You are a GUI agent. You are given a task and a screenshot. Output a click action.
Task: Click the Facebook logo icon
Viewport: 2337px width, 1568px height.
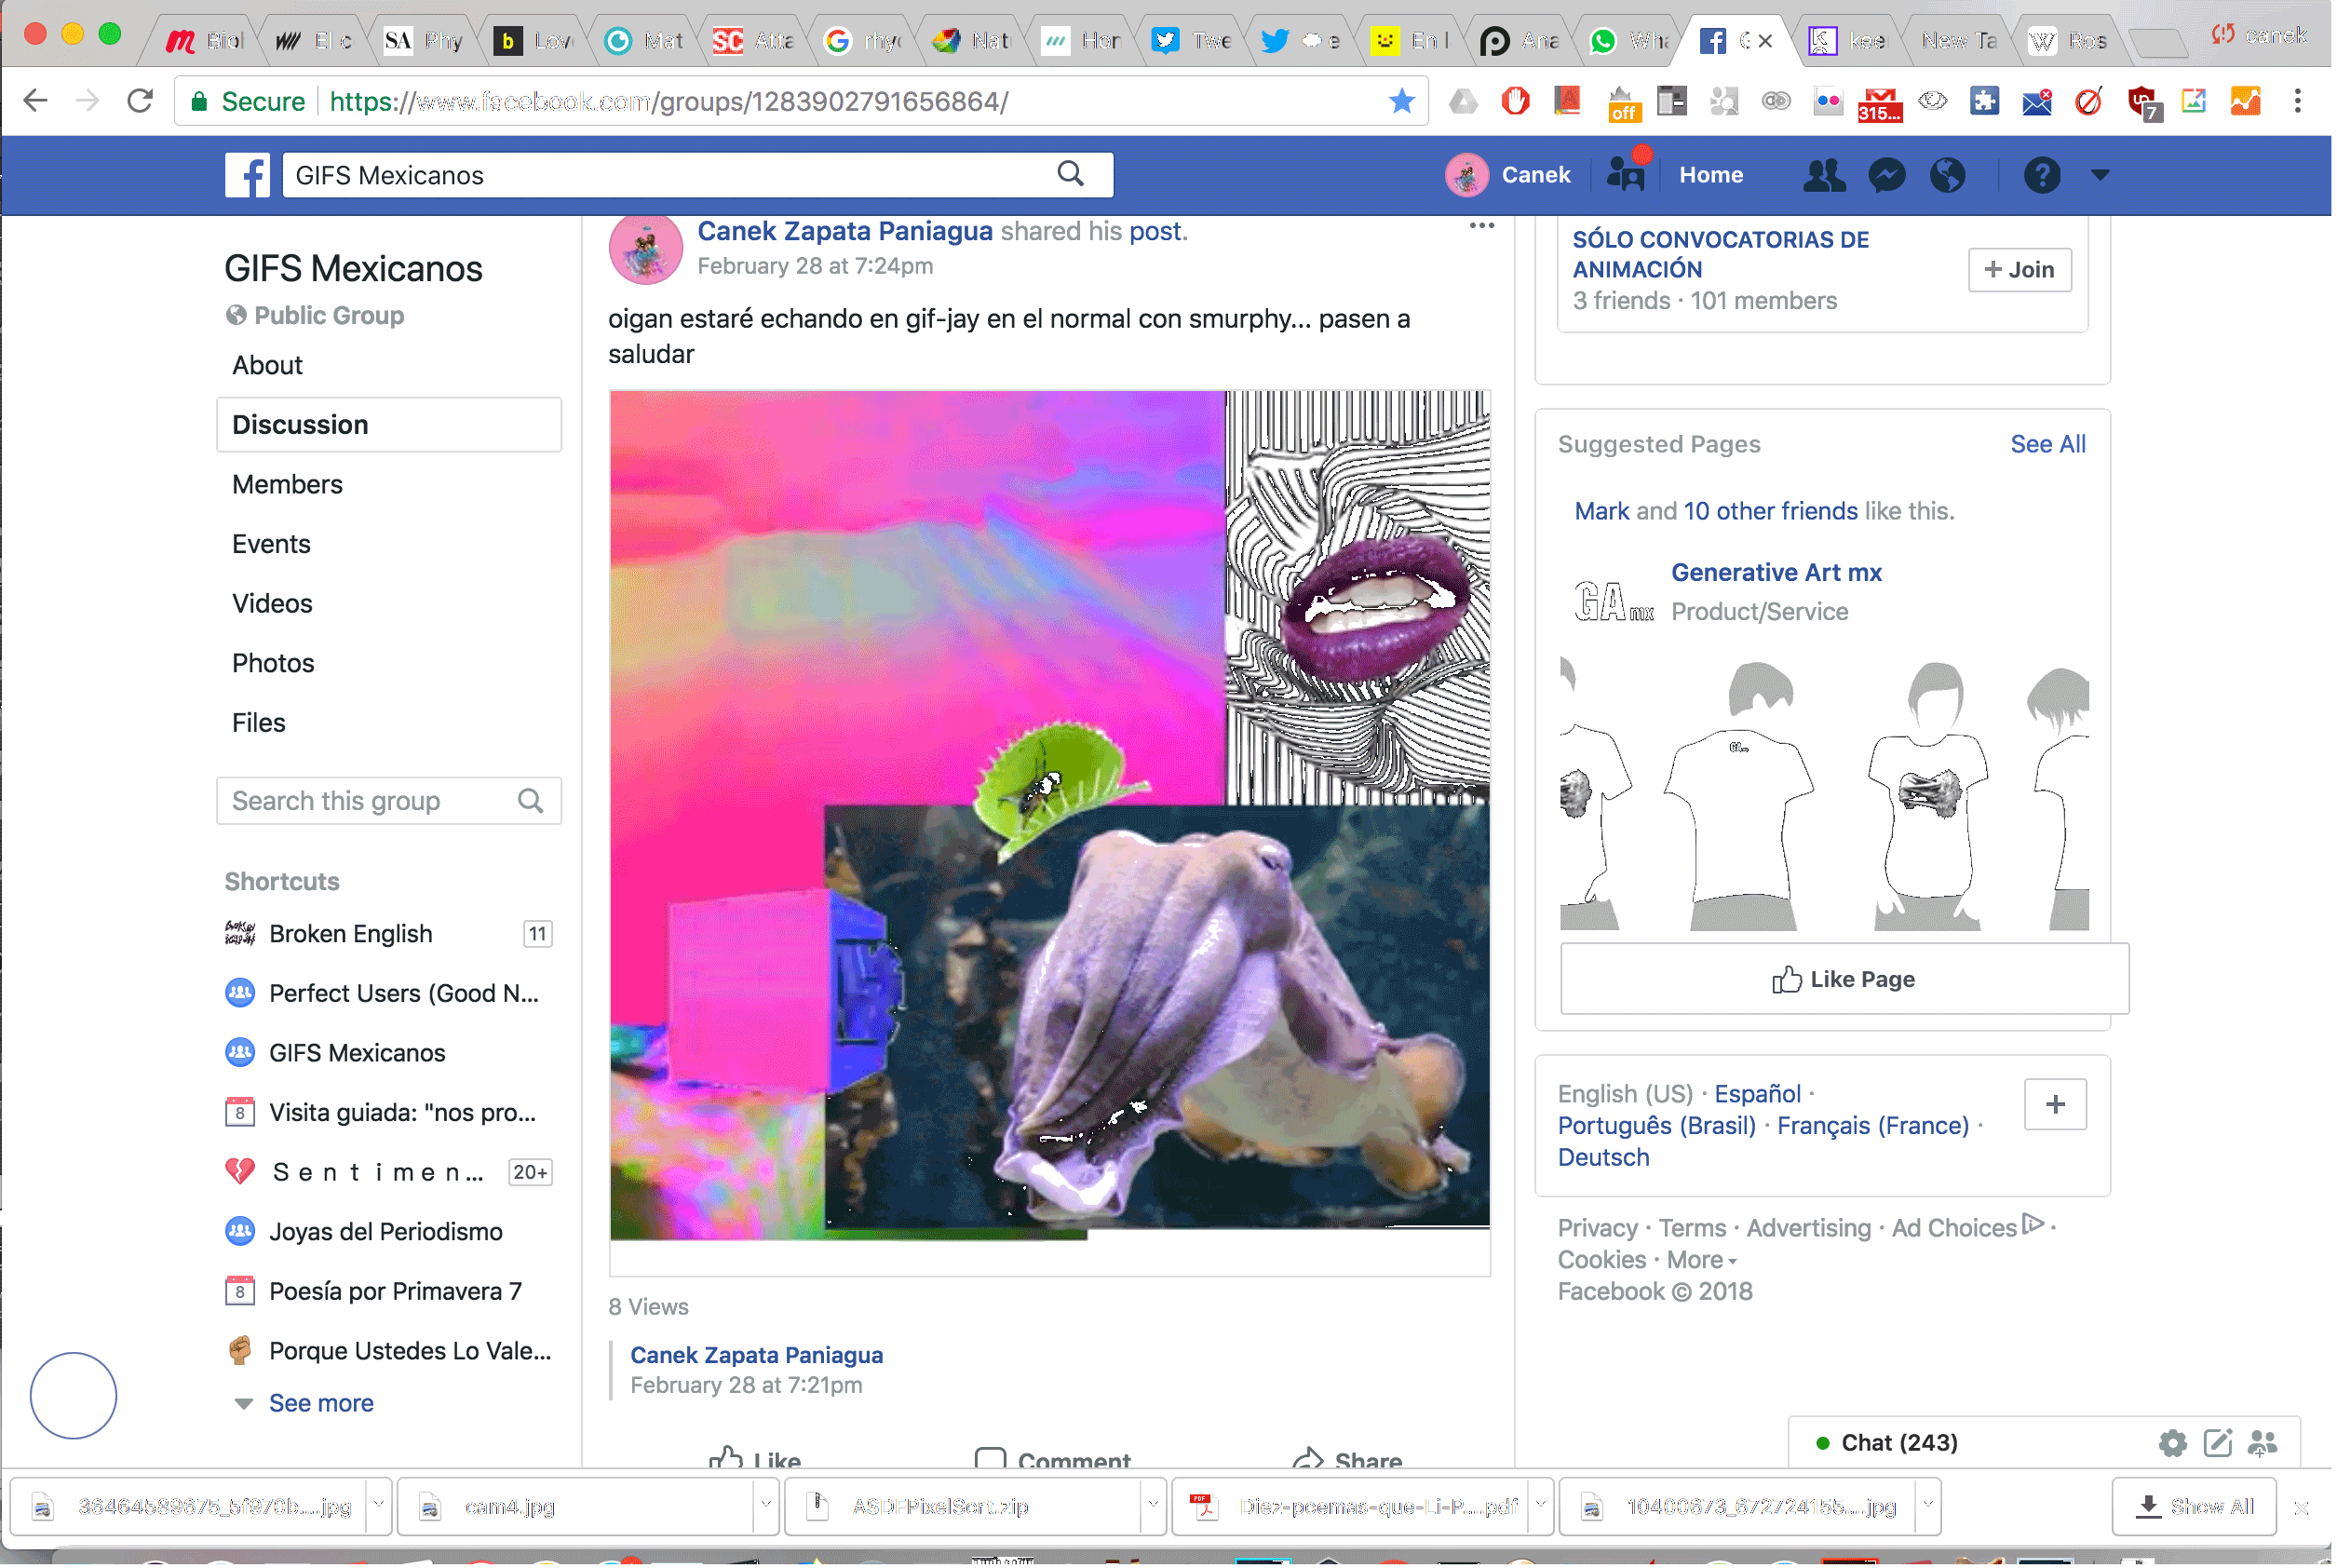(x=247, y=176)
